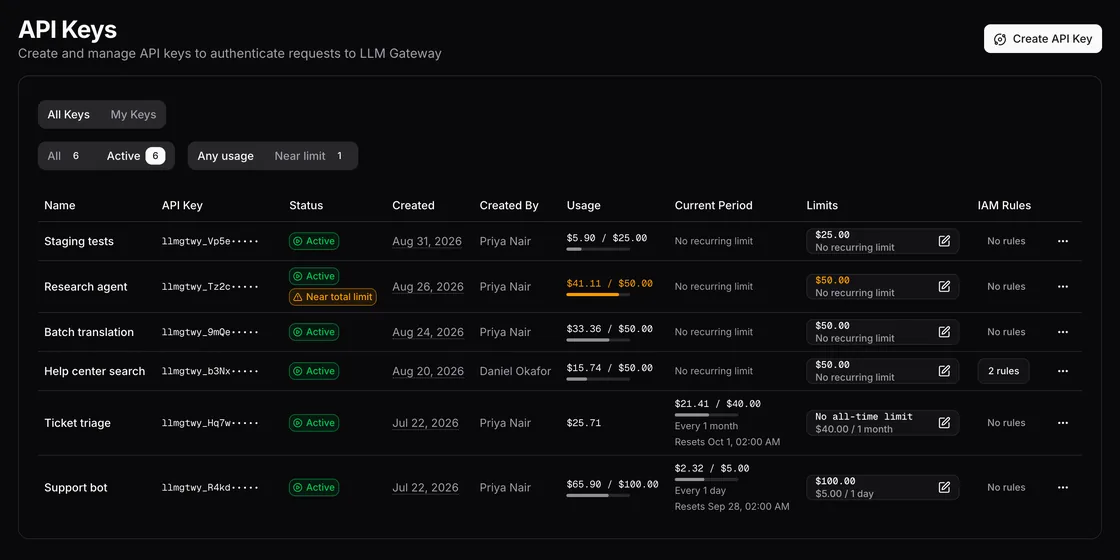The height and width of the screenshot is (560, 1120).
Task: Click No rules for Staging tests
Action: [1006, 241]
